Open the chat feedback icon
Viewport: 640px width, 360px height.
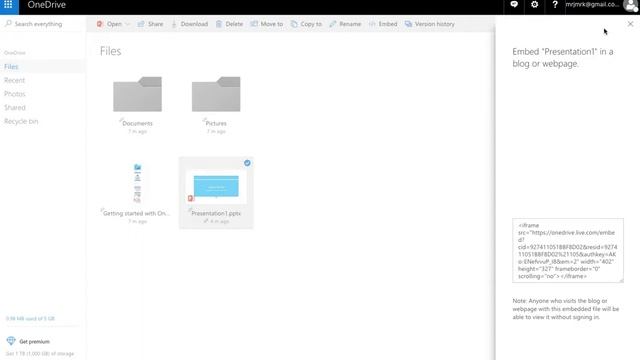(x=514, y=5)
